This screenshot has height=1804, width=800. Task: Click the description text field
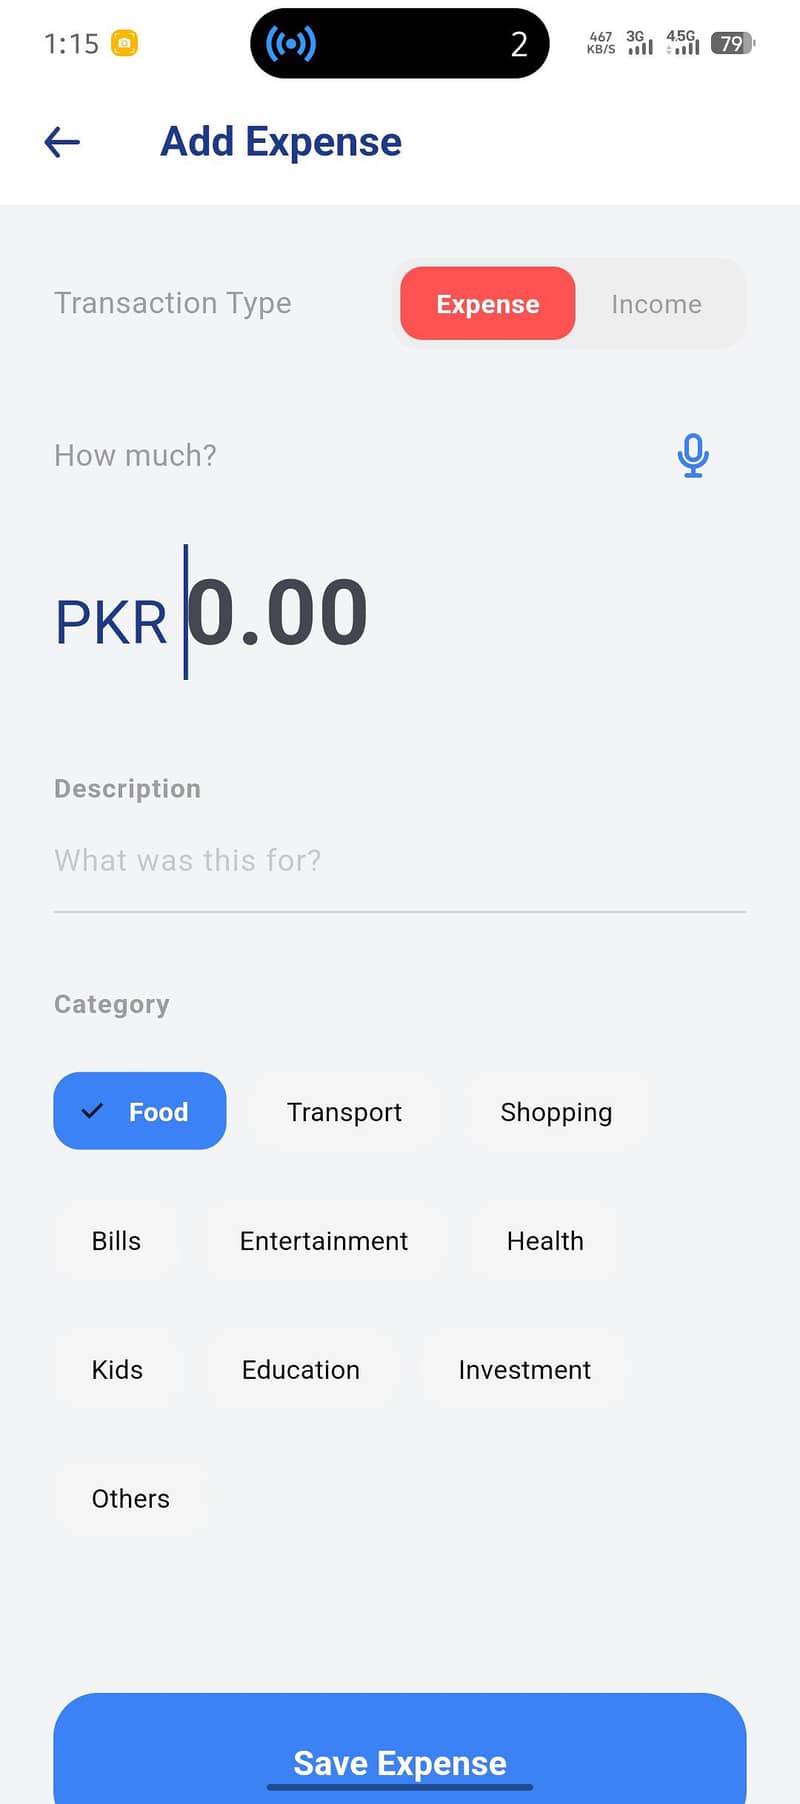(400, 861)
